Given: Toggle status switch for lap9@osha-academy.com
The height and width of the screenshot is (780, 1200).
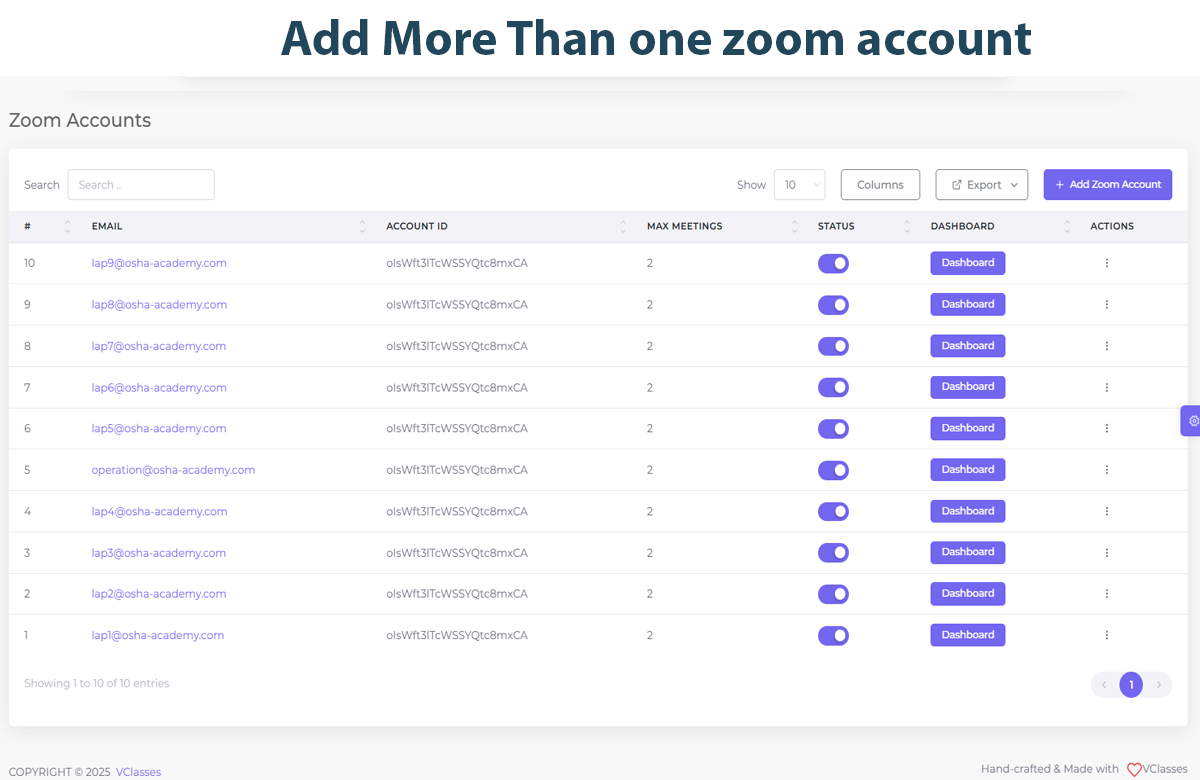Looking at the screenshot, I should coord(833,263).
